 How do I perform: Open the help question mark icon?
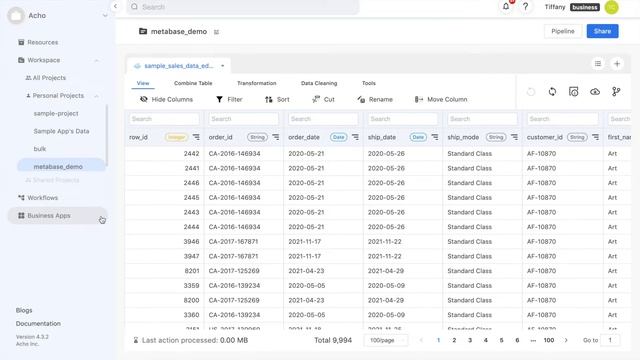point(525,7)
